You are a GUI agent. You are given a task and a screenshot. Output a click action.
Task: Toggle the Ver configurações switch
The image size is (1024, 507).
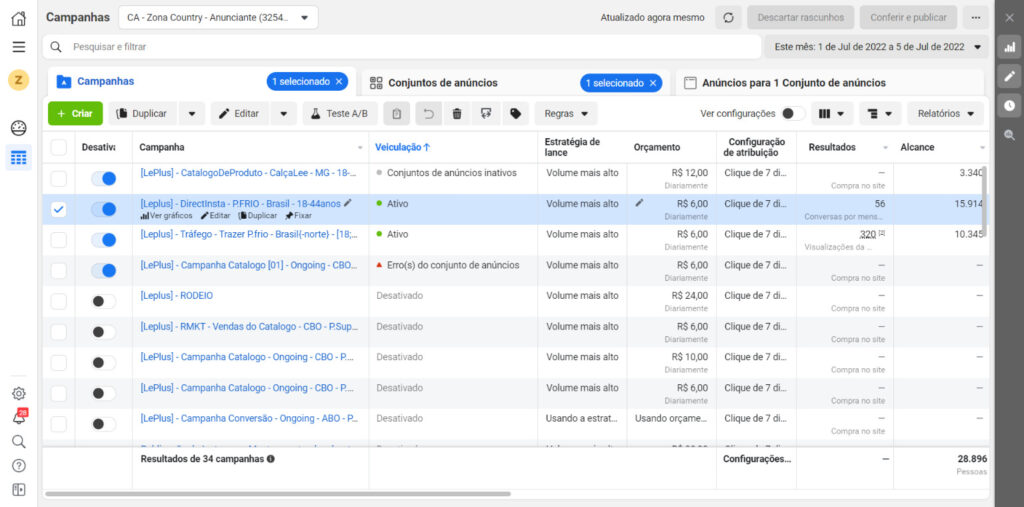click(793, 114)
